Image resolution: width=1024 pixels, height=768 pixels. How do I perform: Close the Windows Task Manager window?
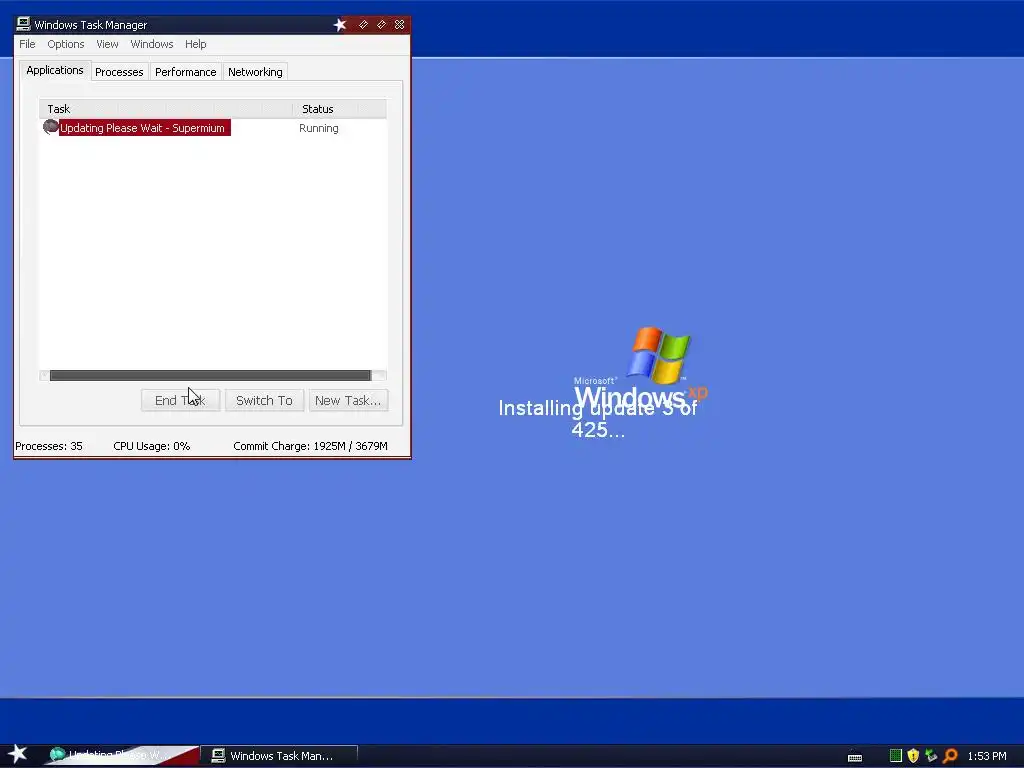400,25
